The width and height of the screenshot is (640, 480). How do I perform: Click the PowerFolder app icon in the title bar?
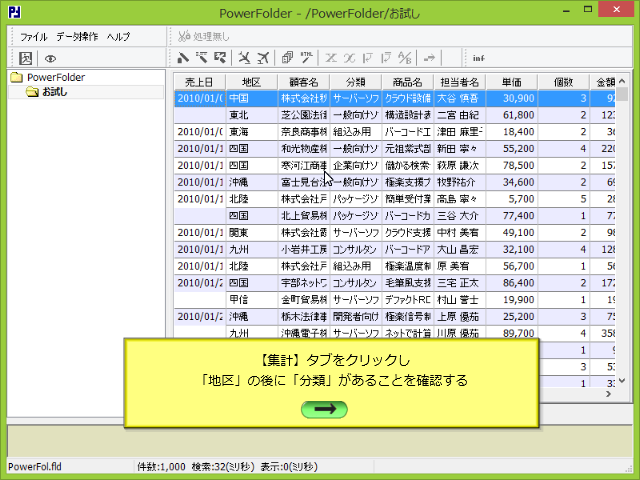pyautogui.click(x=14, y=12)
